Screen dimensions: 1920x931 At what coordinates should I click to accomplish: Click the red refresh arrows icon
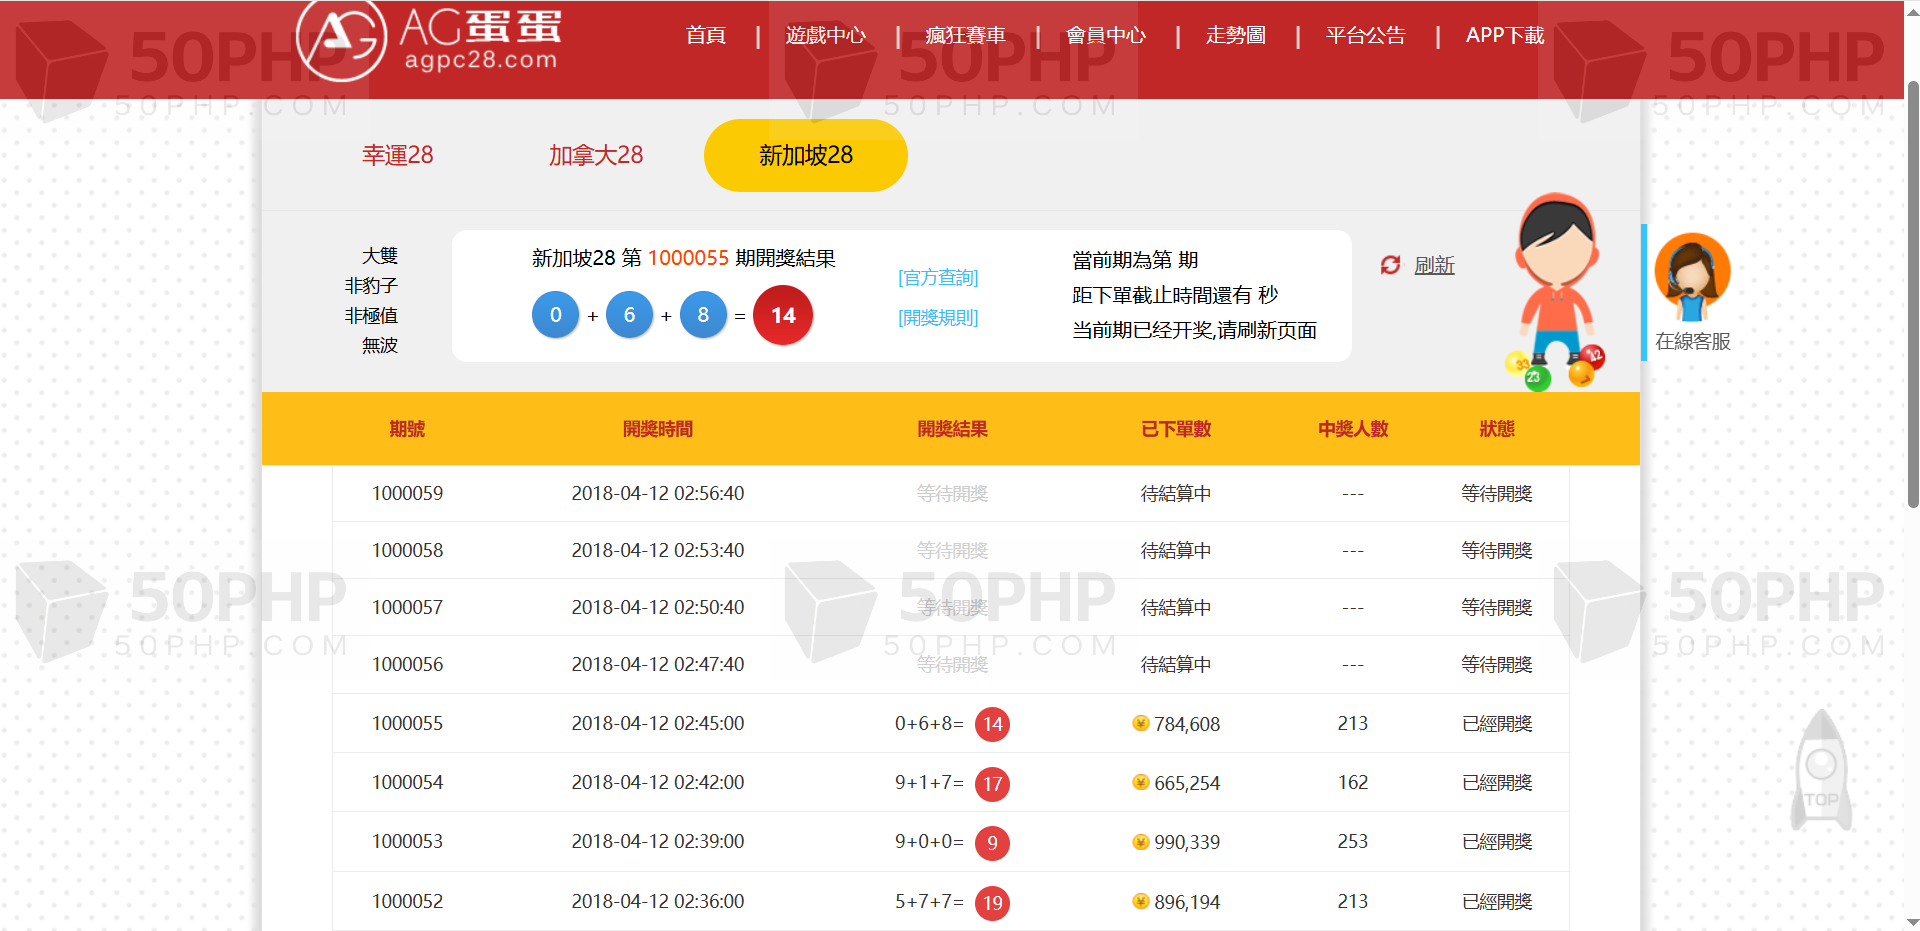(1390, 265)
